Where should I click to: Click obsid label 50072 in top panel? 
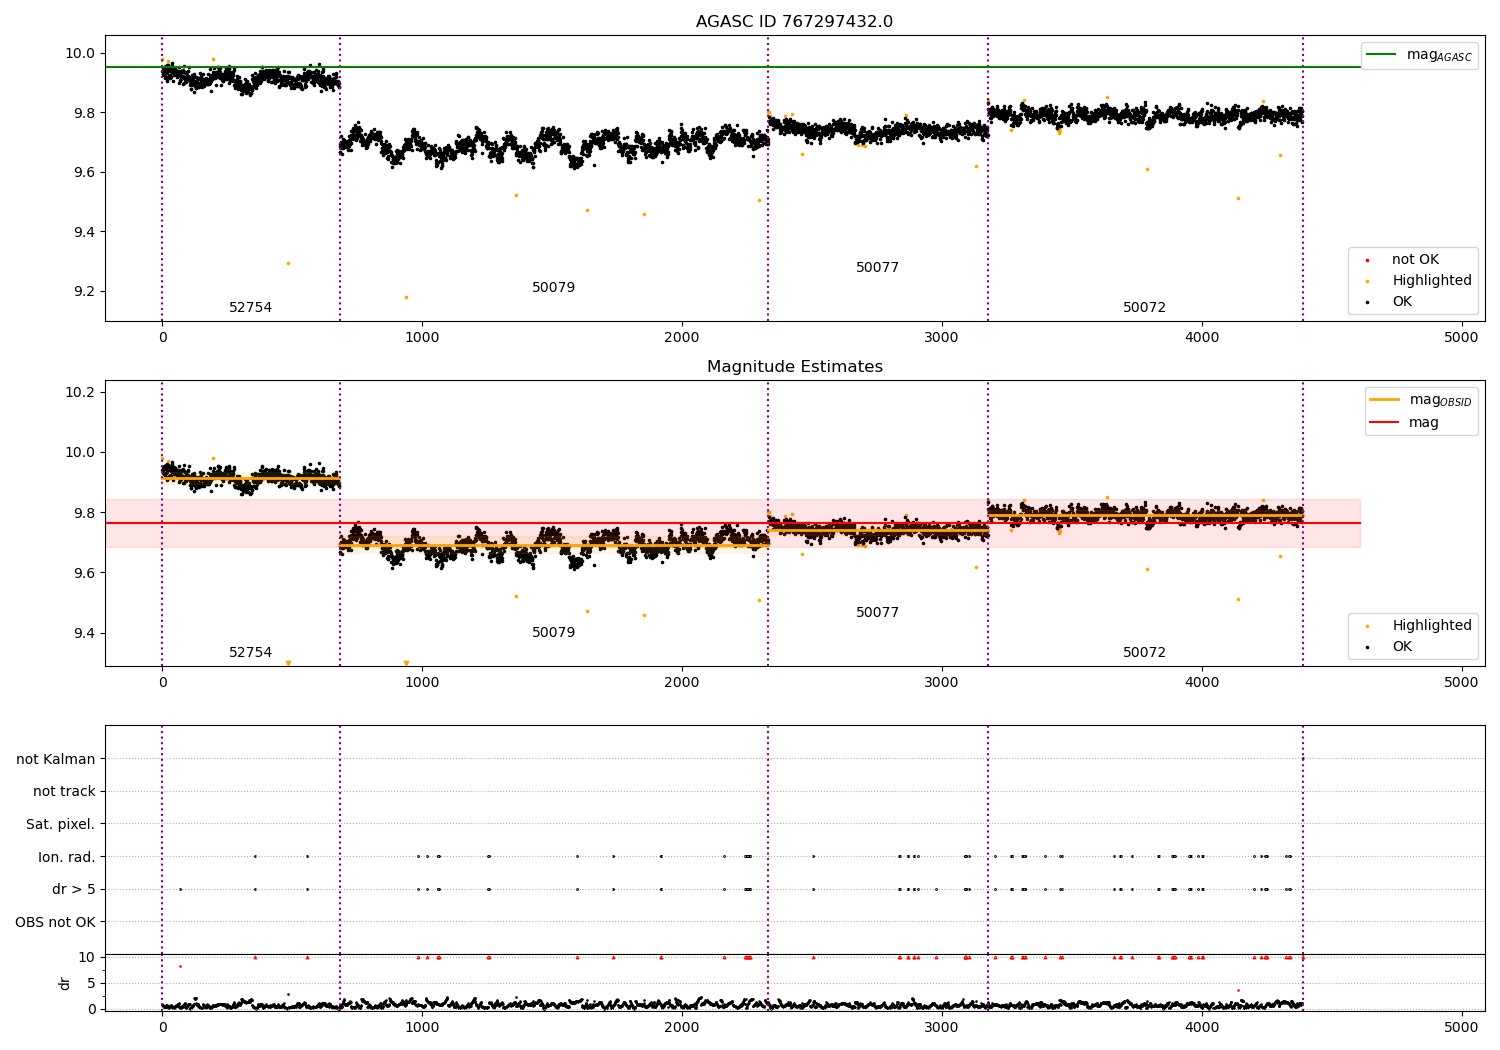(x=1144, y=308)
